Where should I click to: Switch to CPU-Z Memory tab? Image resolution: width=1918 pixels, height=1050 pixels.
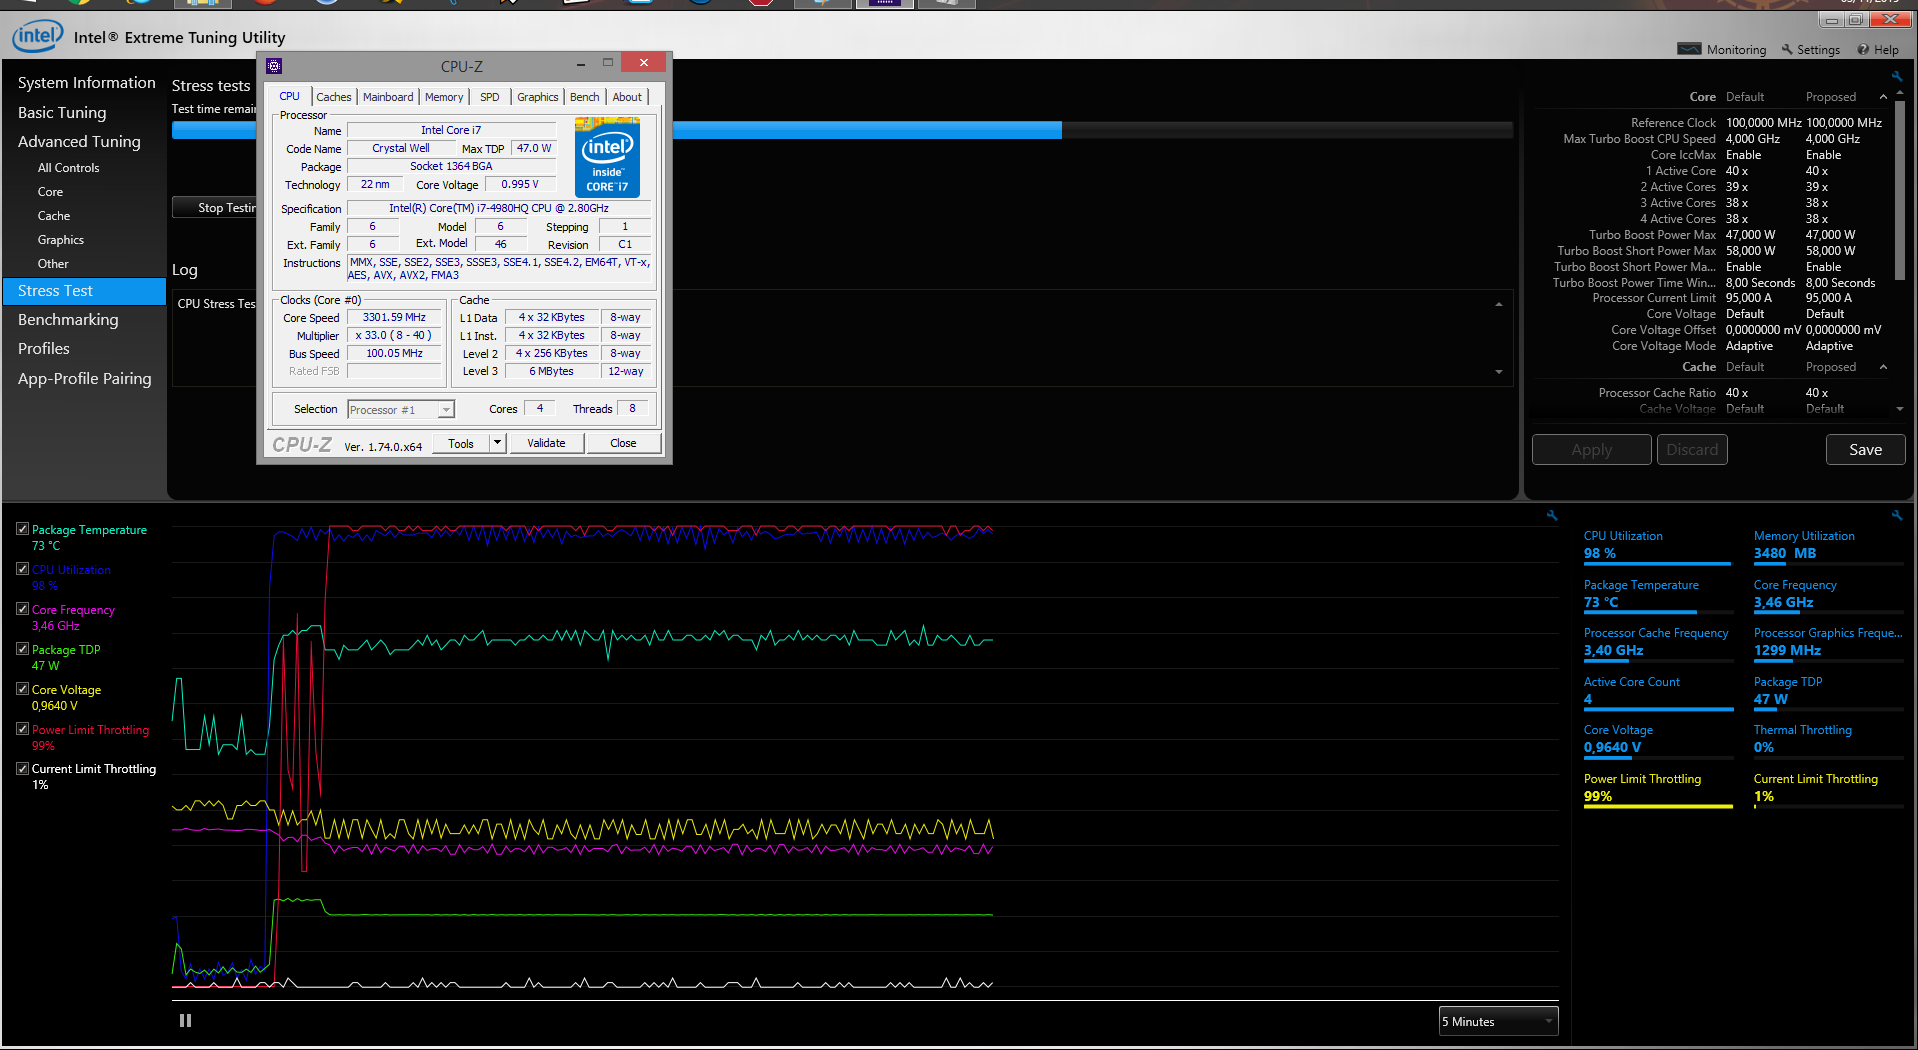point(444,97)
